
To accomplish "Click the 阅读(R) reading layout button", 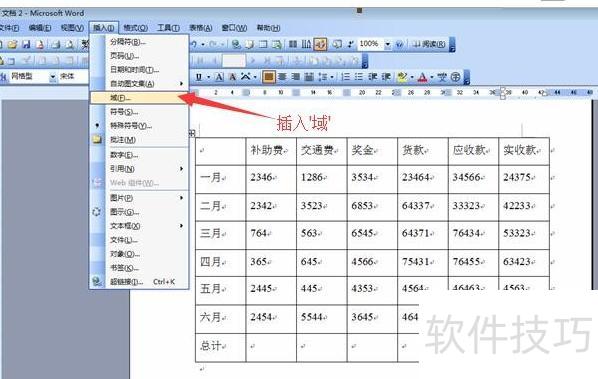I will click(429, 44).
